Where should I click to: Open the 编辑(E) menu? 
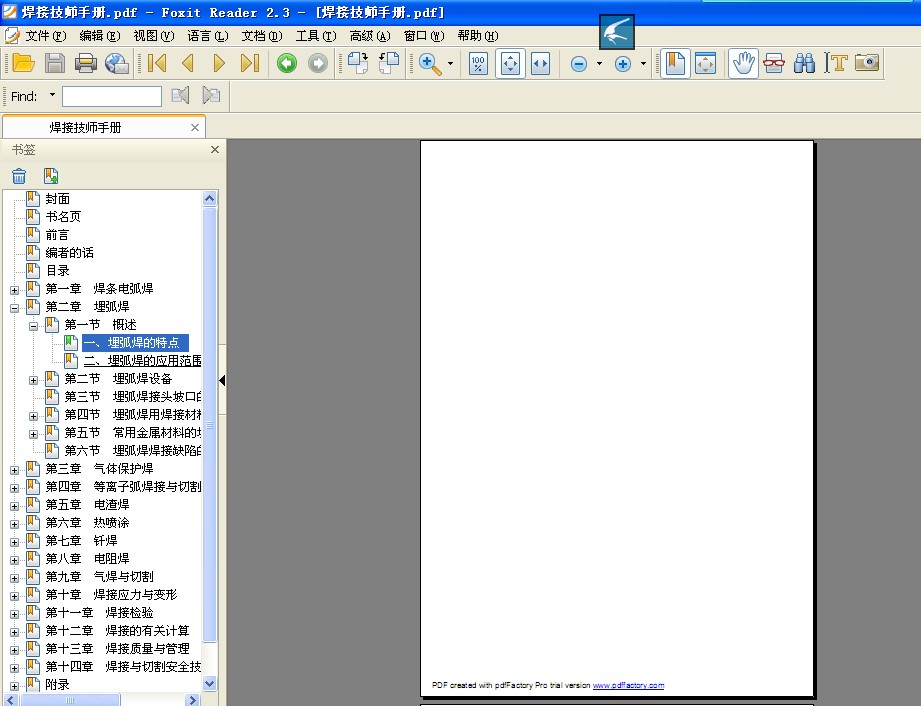tap(100, 36)
